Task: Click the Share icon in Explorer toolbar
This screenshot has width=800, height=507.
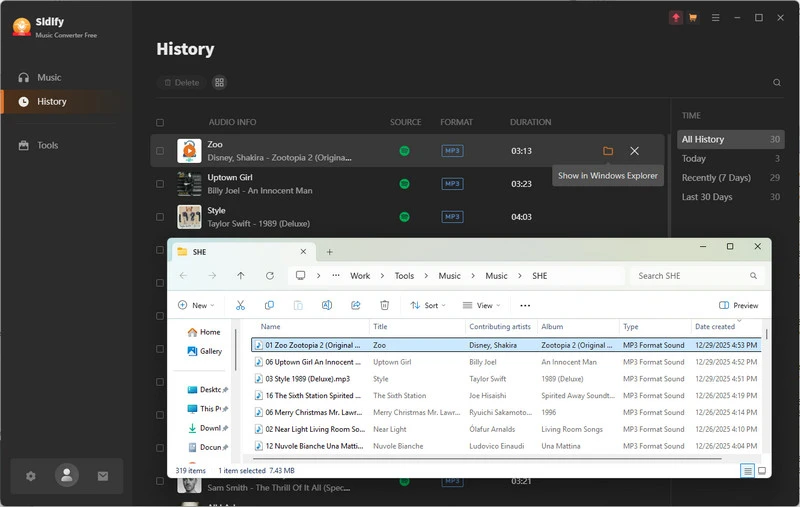Action: (356, 305)
